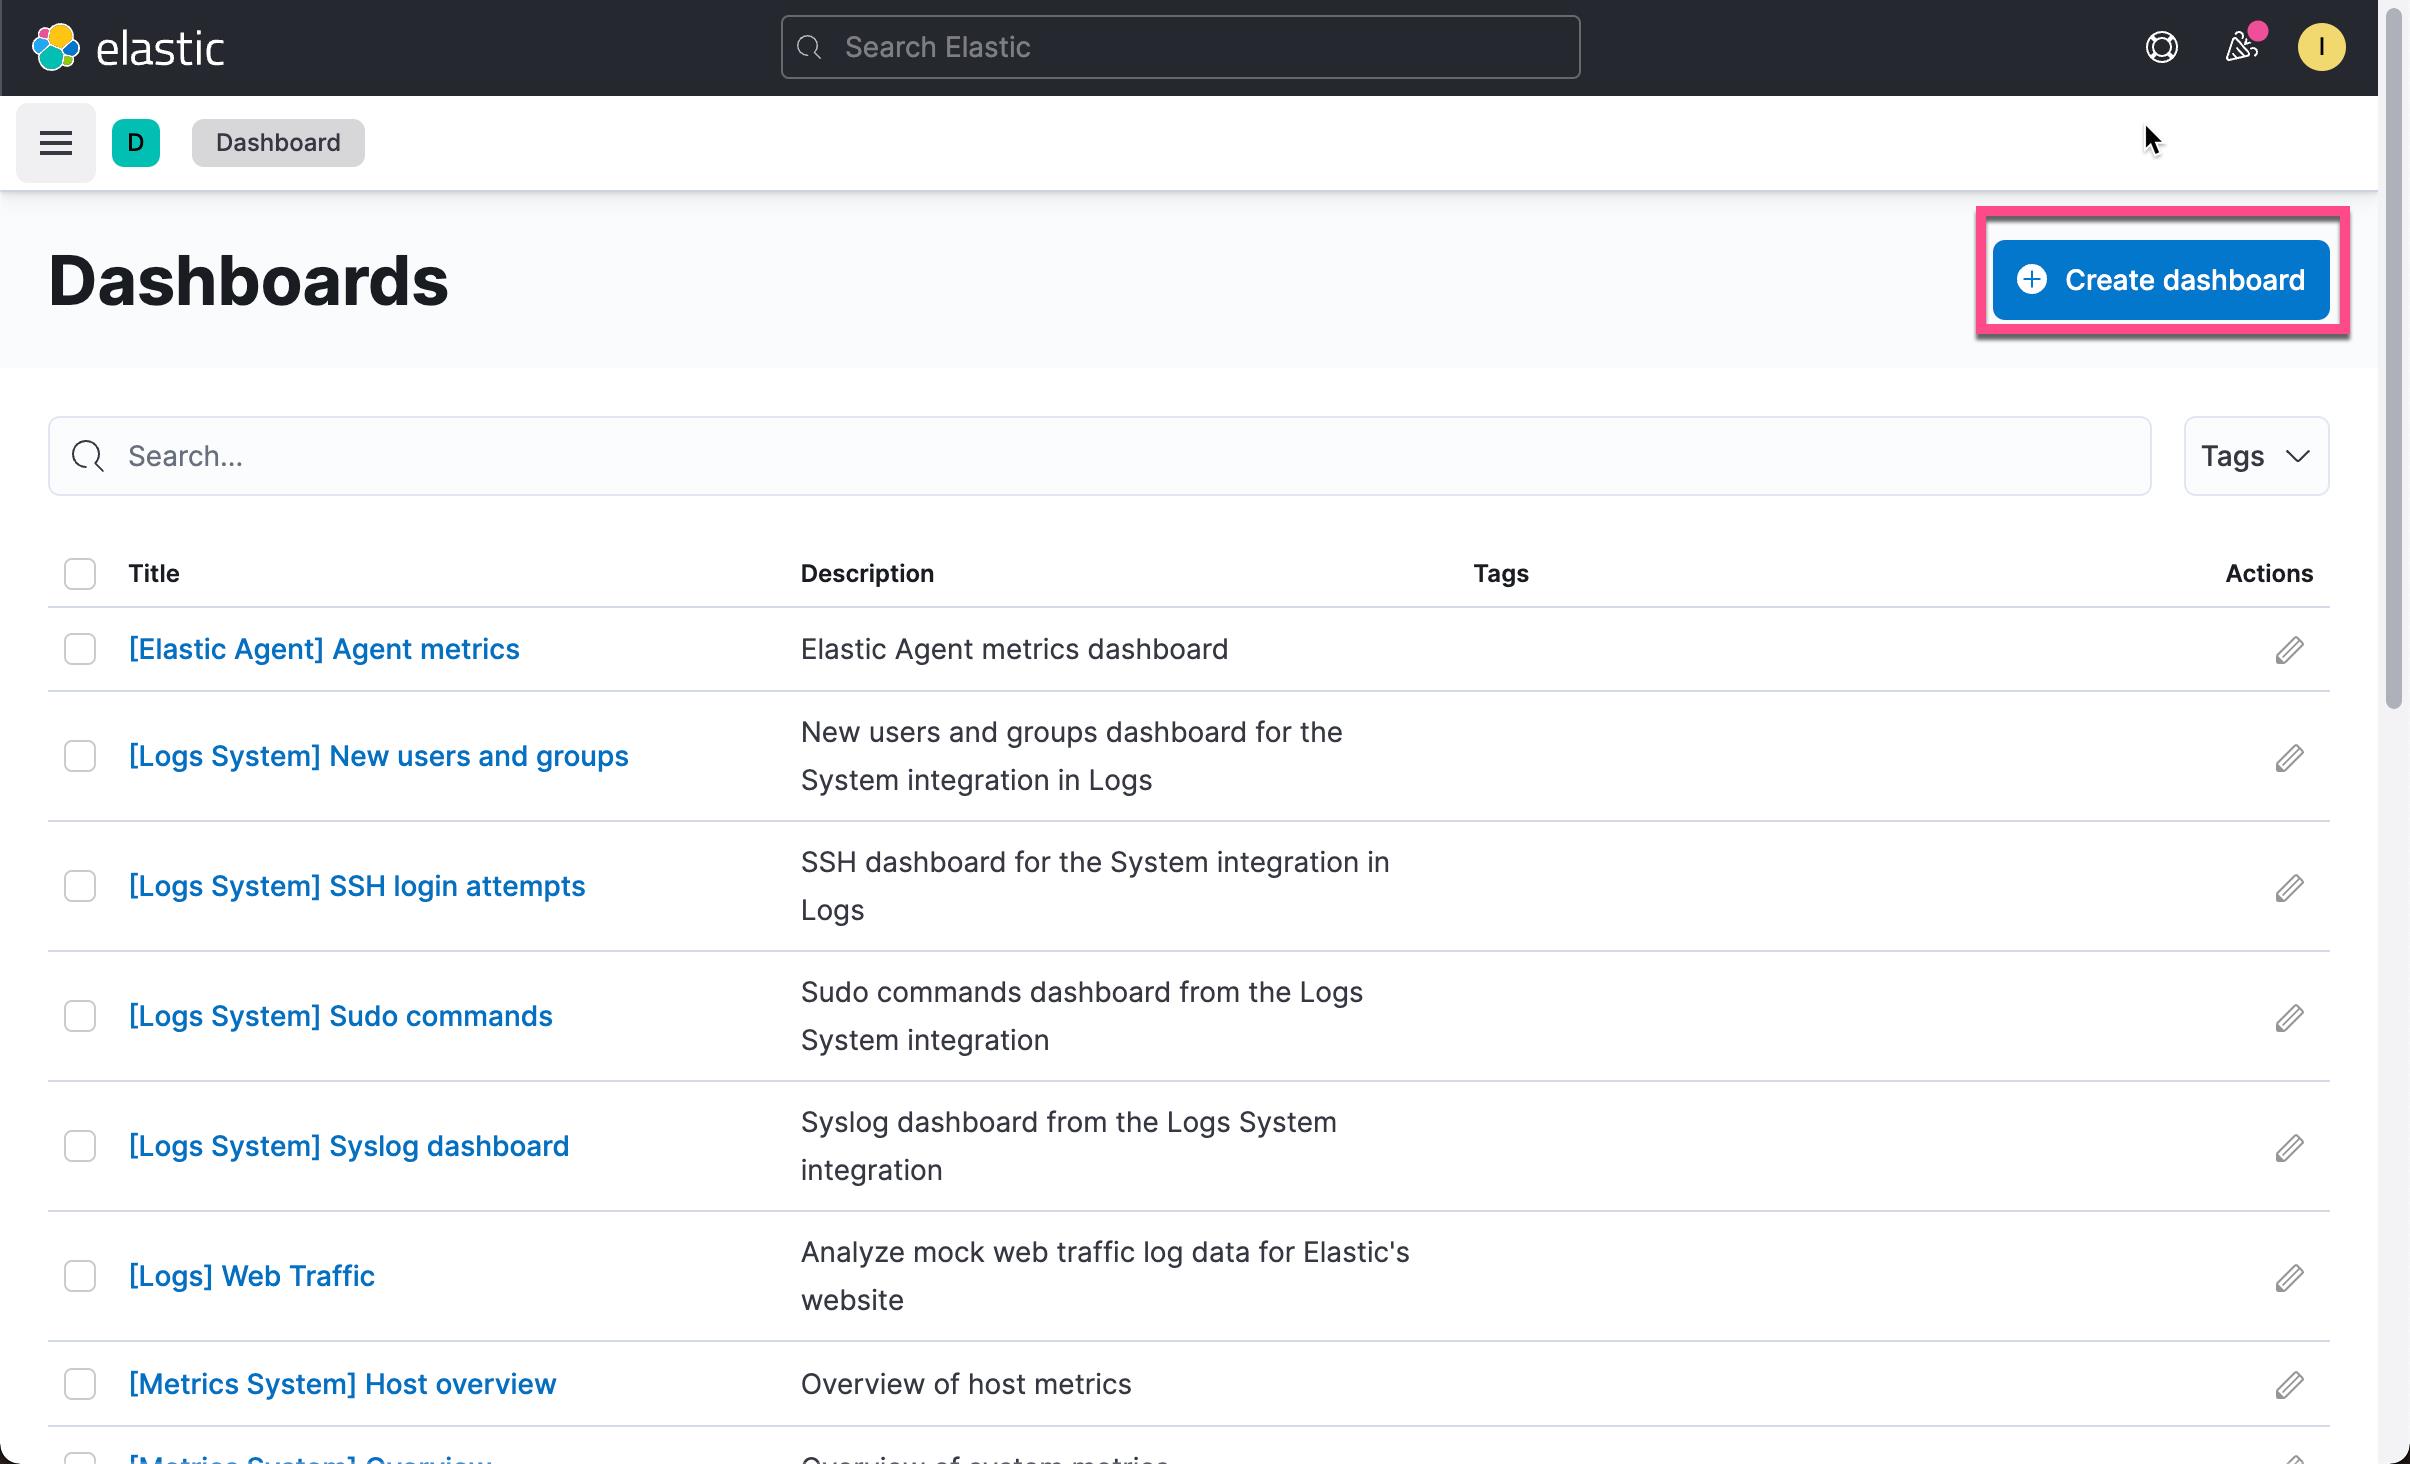Viewport: 2410px width, 1464px height.
Task: Edit the Syslog dashboard pencil icon
Action: point(2289,1148)
